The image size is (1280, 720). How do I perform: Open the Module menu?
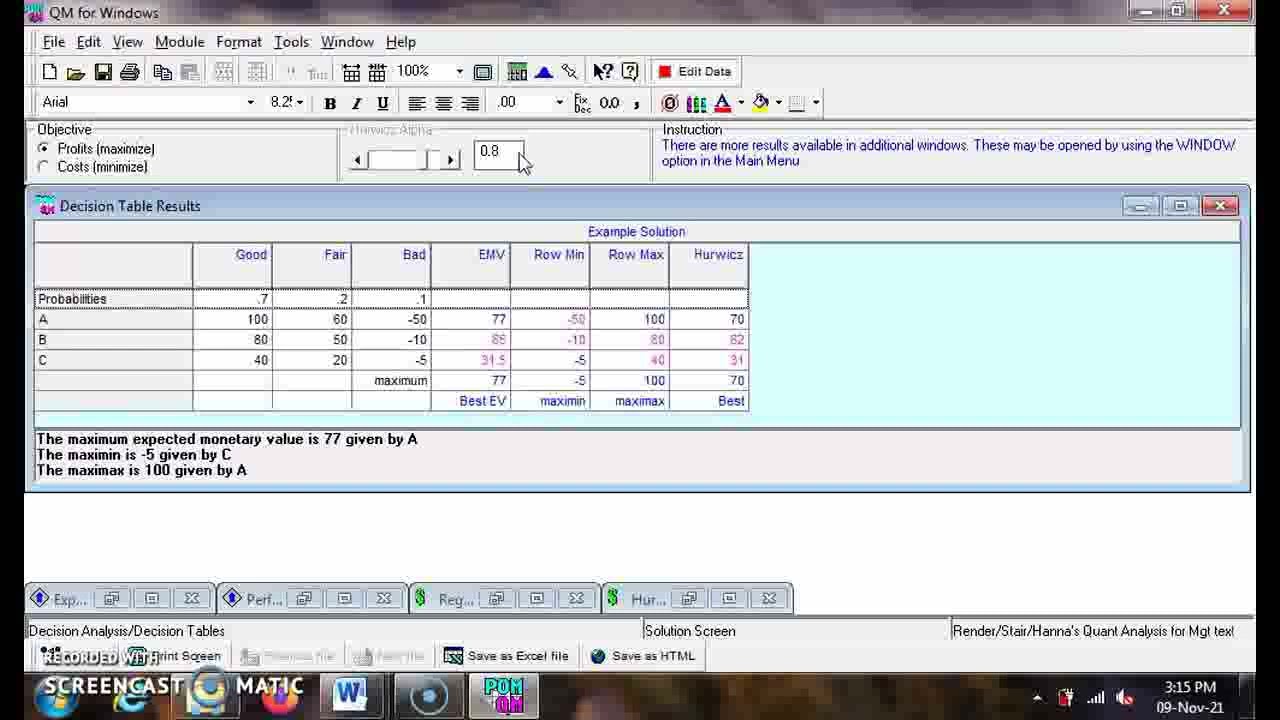coord(179,42)
